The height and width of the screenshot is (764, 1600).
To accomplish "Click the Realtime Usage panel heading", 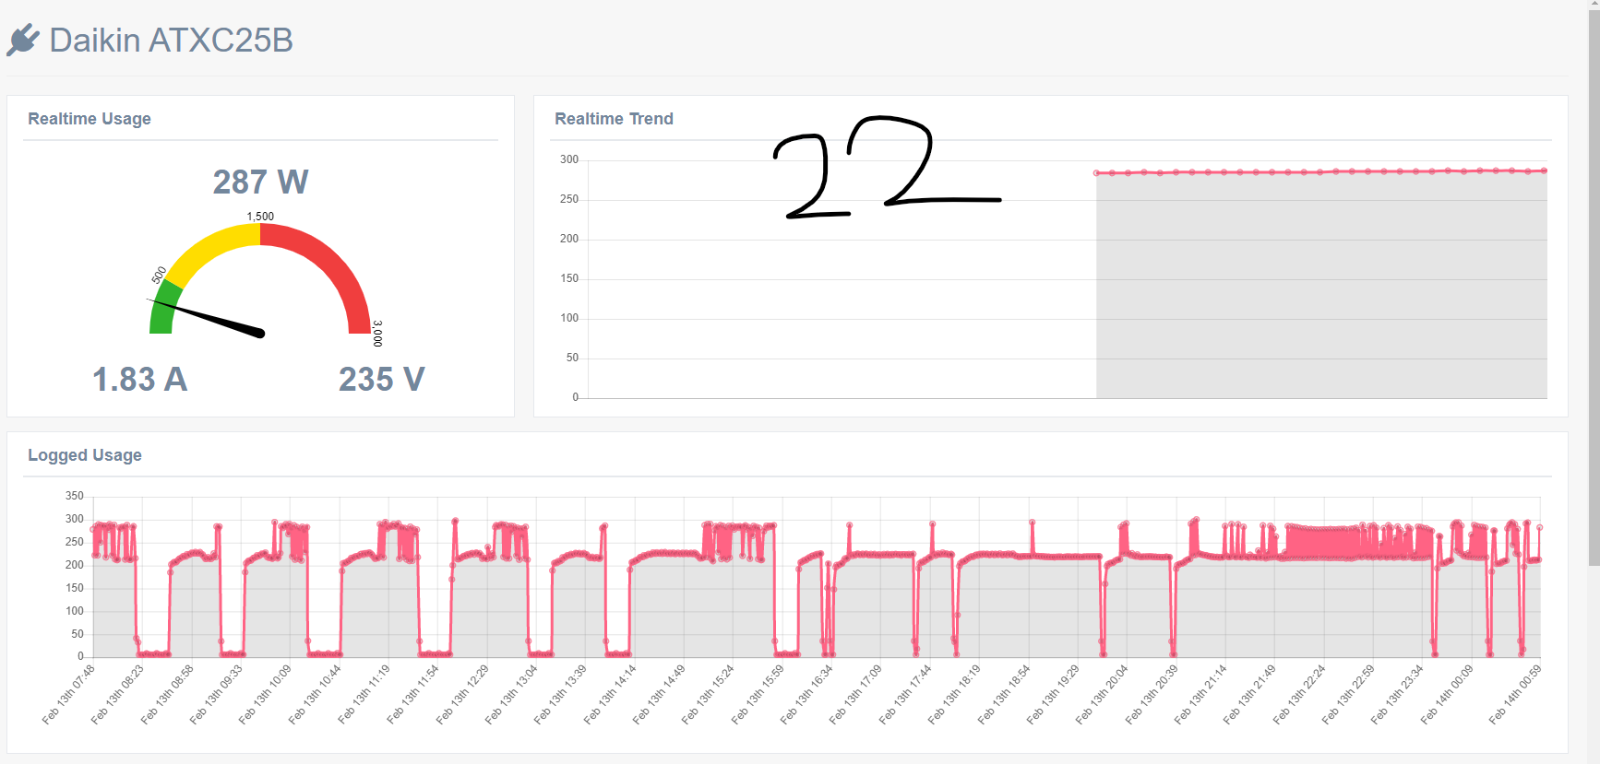I will point(89,118).
